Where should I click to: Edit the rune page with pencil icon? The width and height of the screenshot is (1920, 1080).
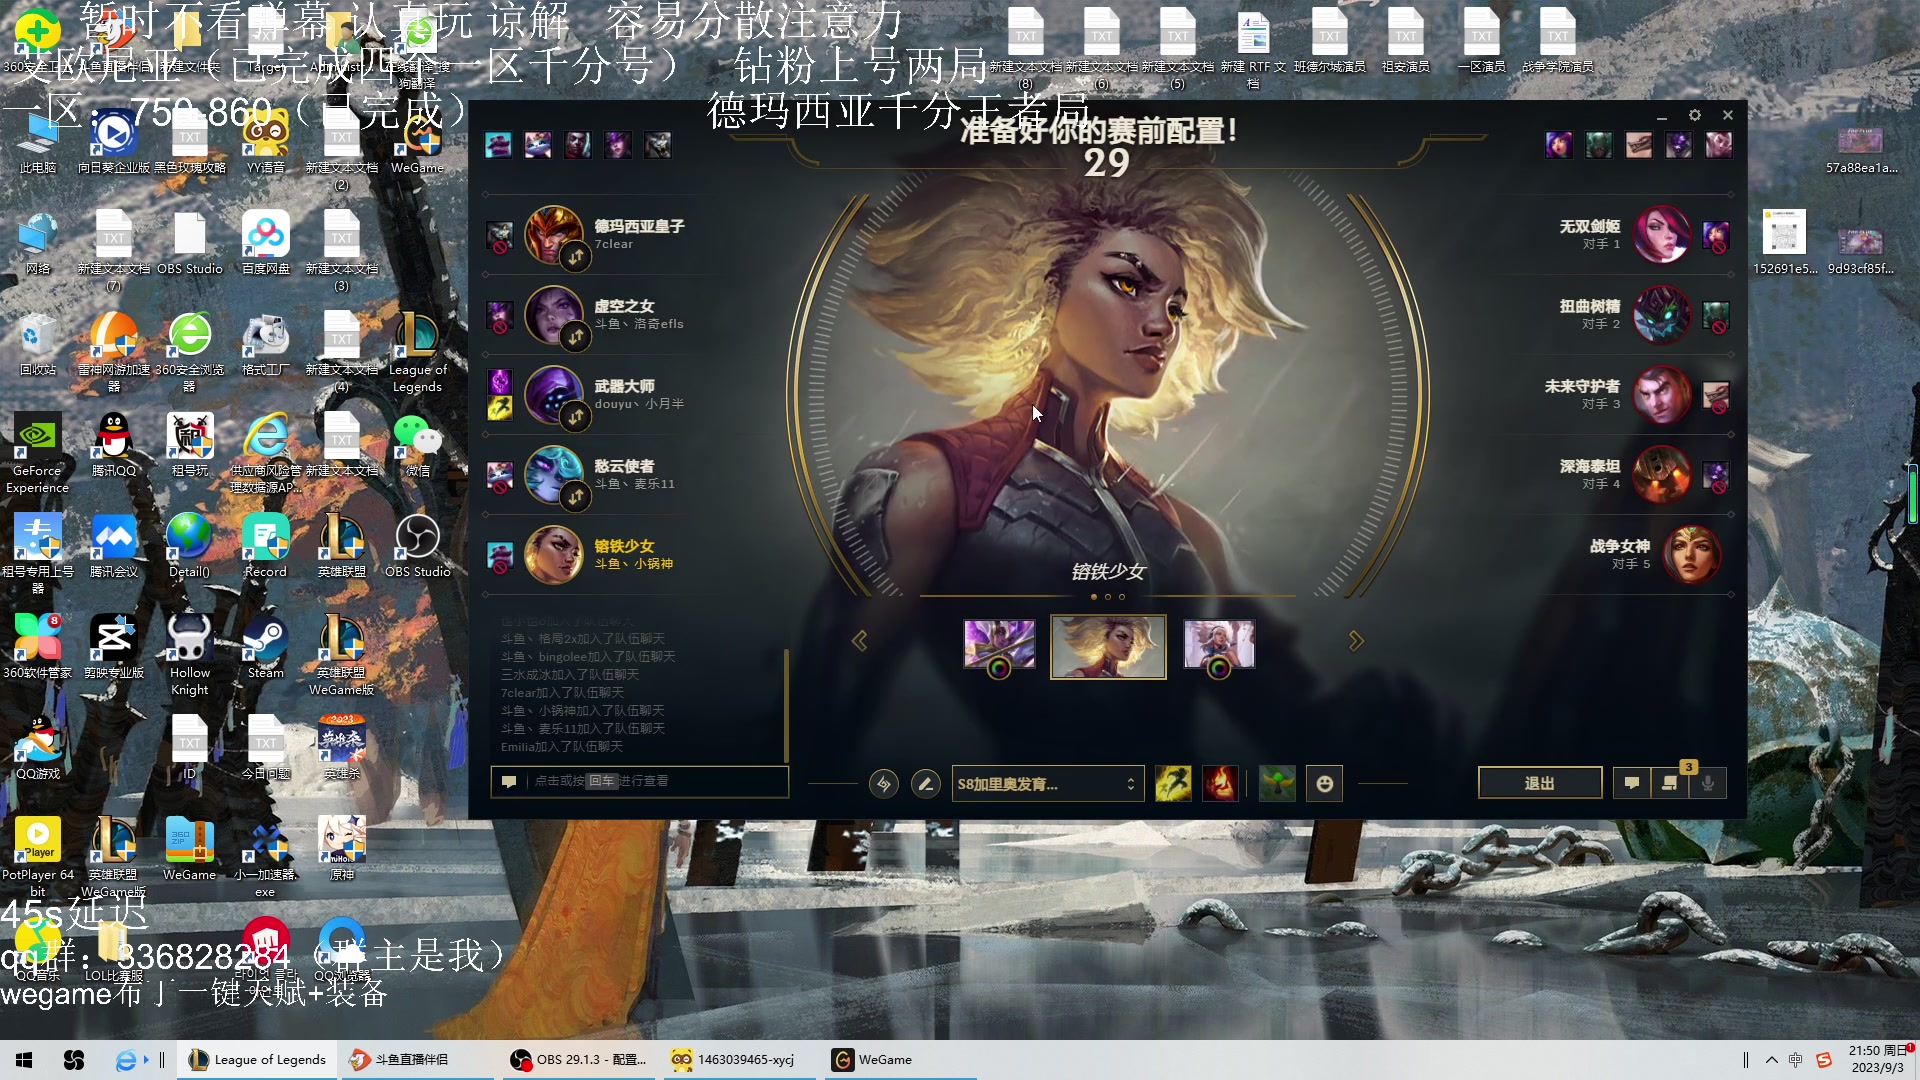[926, 784]
